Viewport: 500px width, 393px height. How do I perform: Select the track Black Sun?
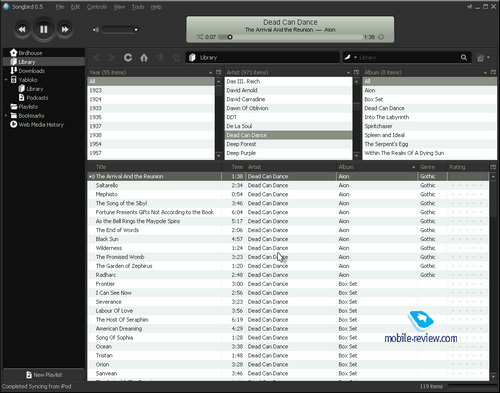point(288,239)
